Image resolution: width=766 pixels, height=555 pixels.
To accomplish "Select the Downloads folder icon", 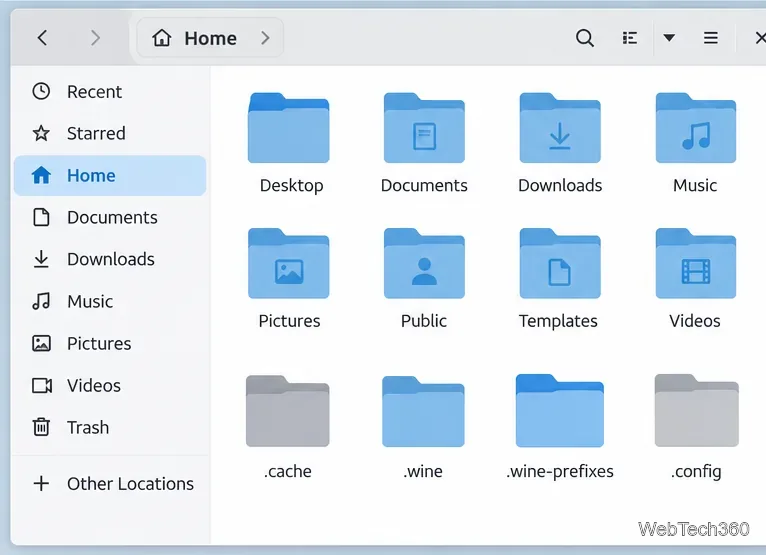I will pyautogui.click(x=560, y=128).
